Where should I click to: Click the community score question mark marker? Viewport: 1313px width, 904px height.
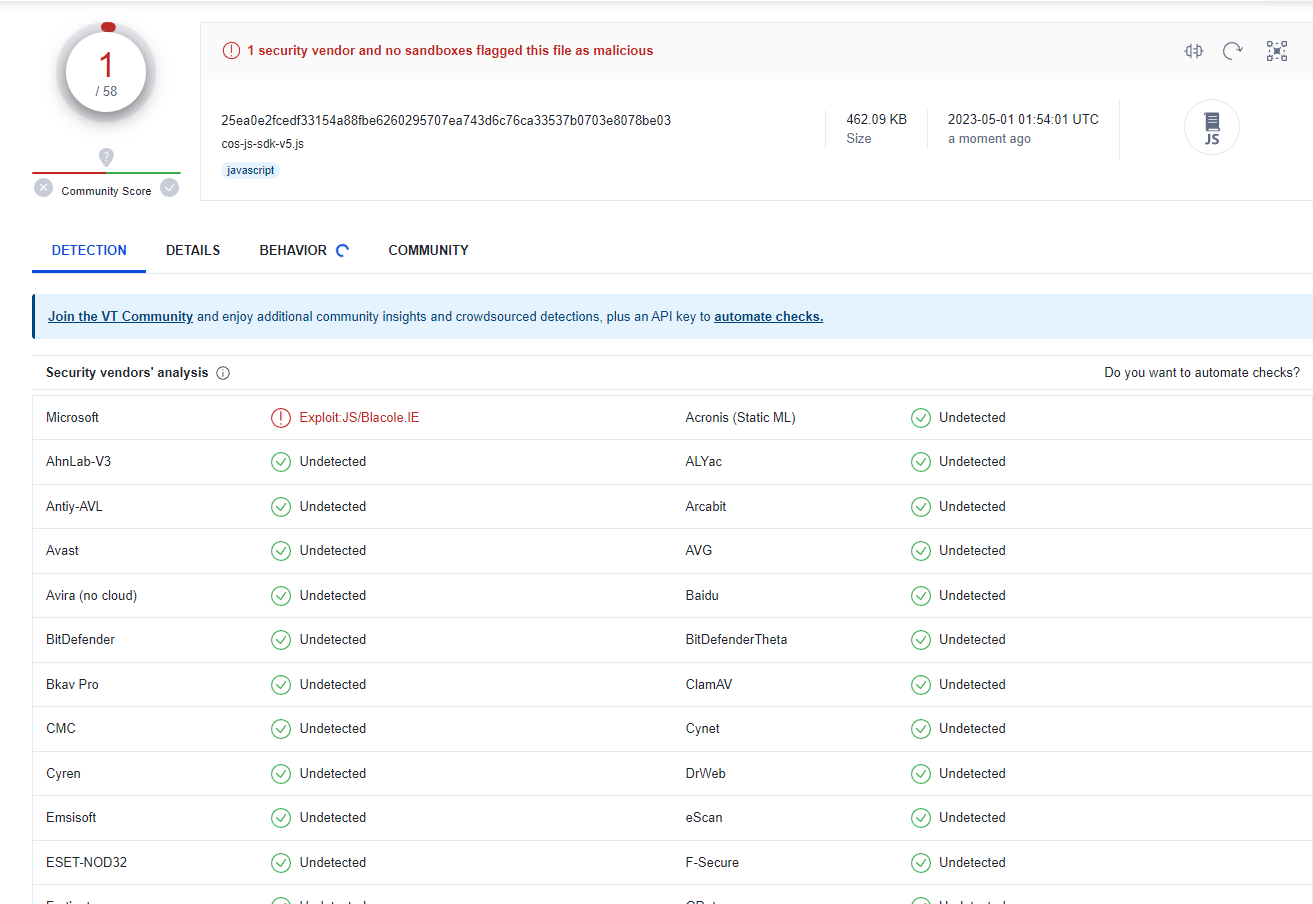coord(106,157)
